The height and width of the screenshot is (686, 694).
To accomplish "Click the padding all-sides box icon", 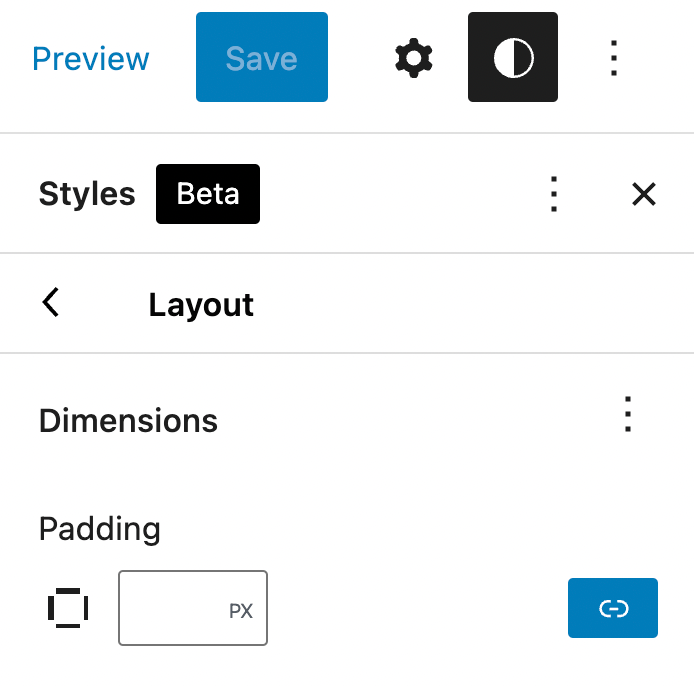I will coord(68,608).
